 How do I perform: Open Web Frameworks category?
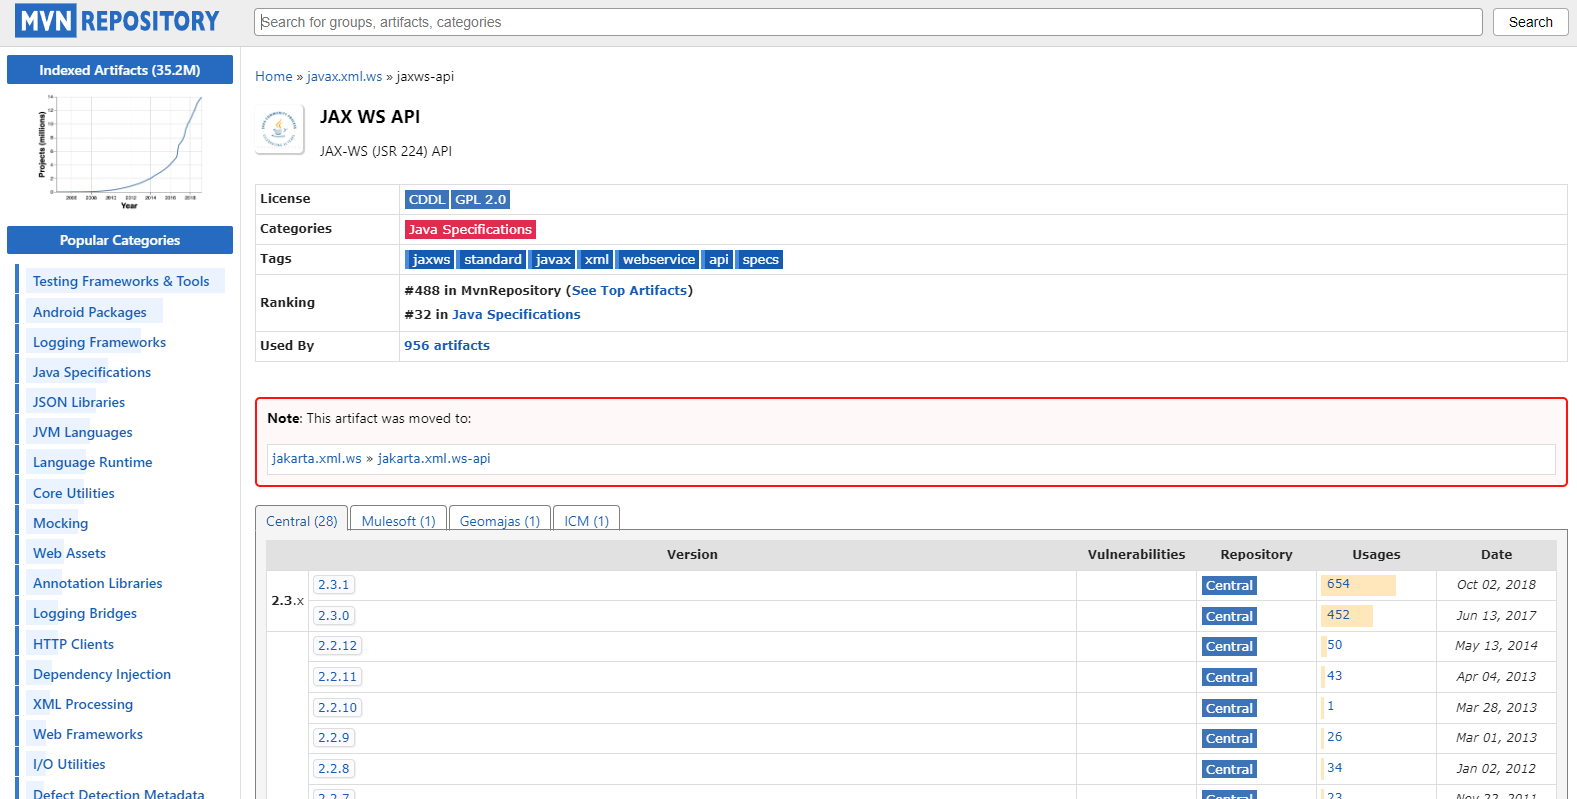(x=88, y=734)
